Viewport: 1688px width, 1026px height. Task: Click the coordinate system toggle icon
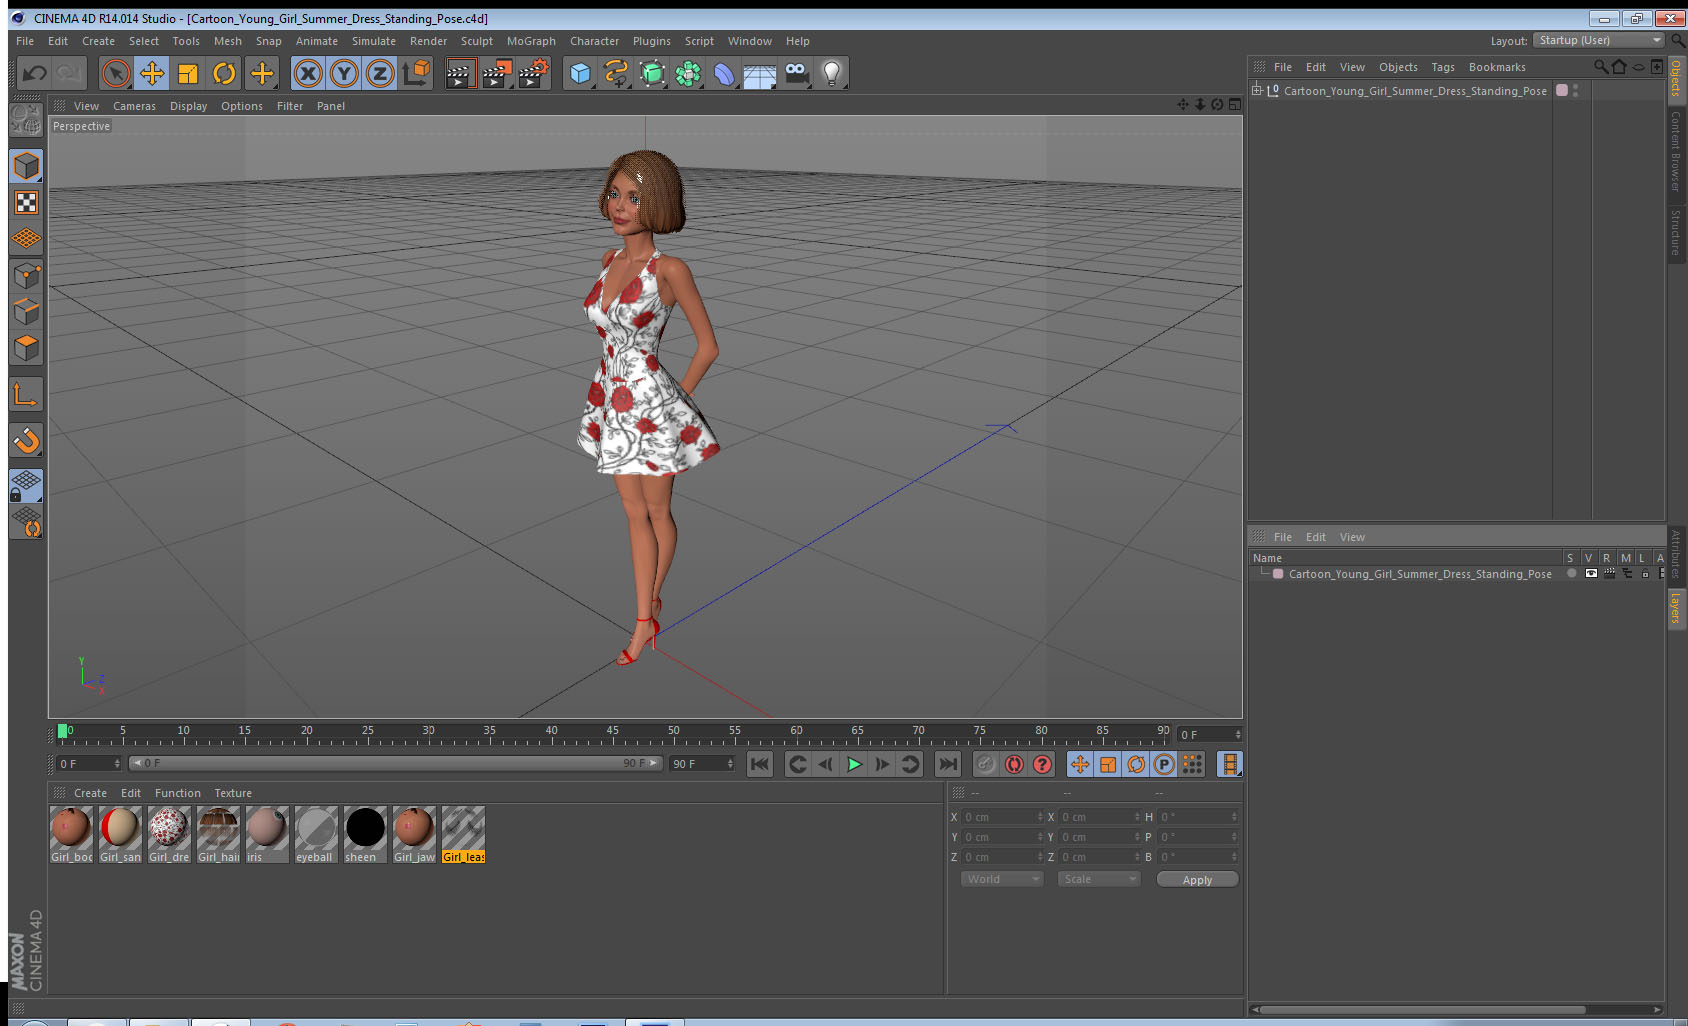click(x=416, y=73)
